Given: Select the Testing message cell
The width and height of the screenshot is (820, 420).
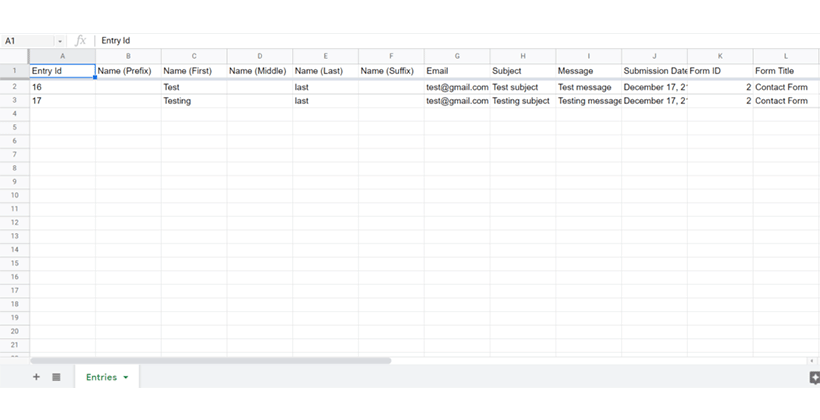Looking at the screenshot, I should [589, 101].
